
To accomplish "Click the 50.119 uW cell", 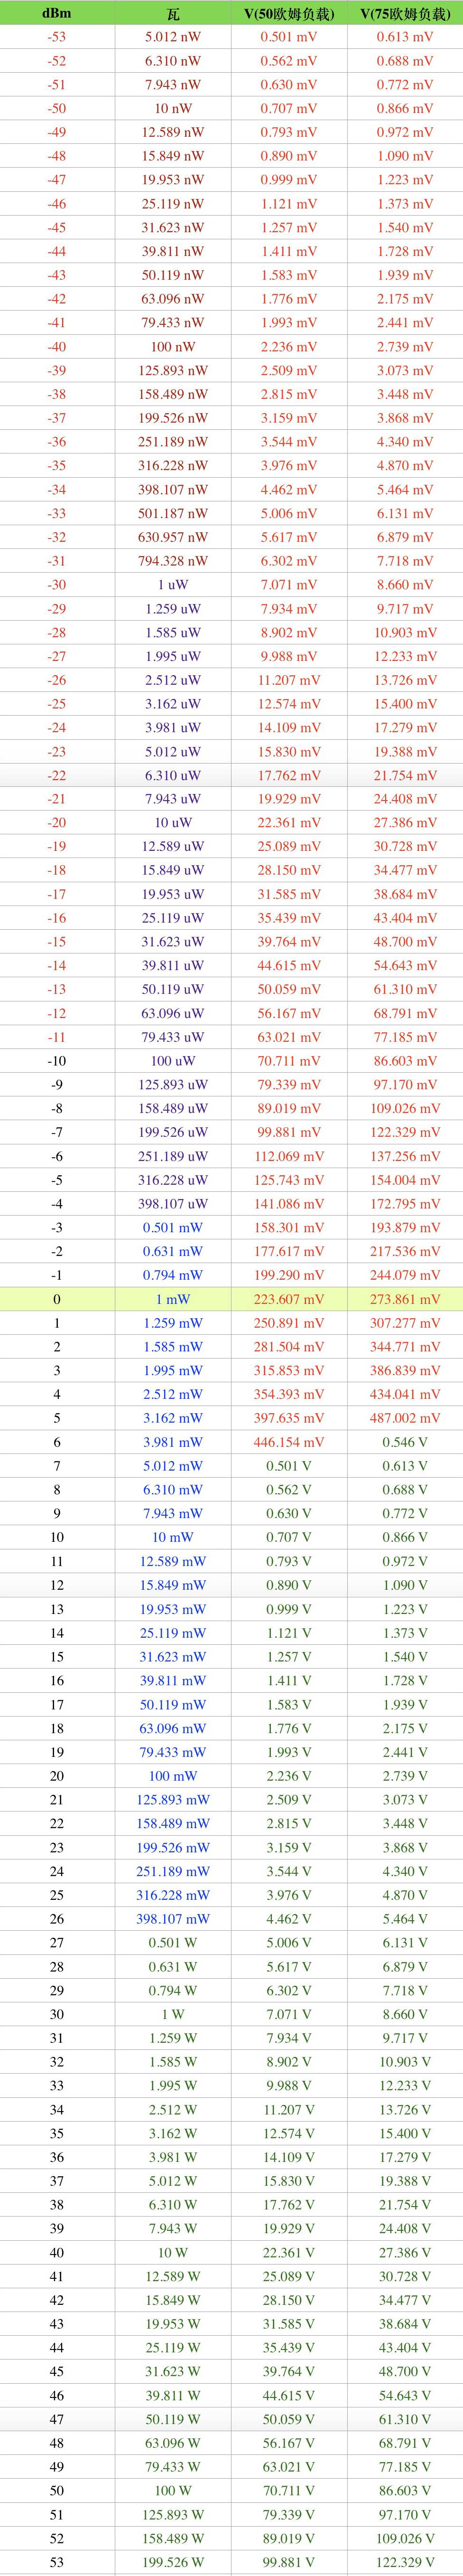I will pos(173,990).
